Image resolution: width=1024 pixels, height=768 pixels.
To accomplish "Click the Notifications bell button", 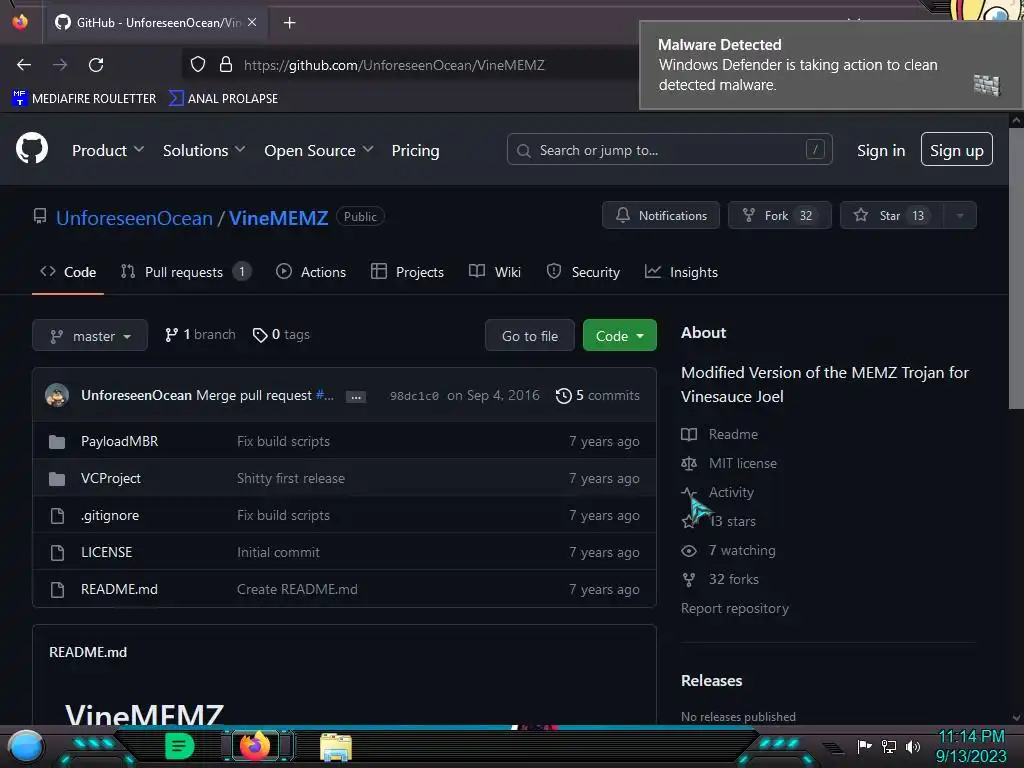I will [x=661, y=216].
